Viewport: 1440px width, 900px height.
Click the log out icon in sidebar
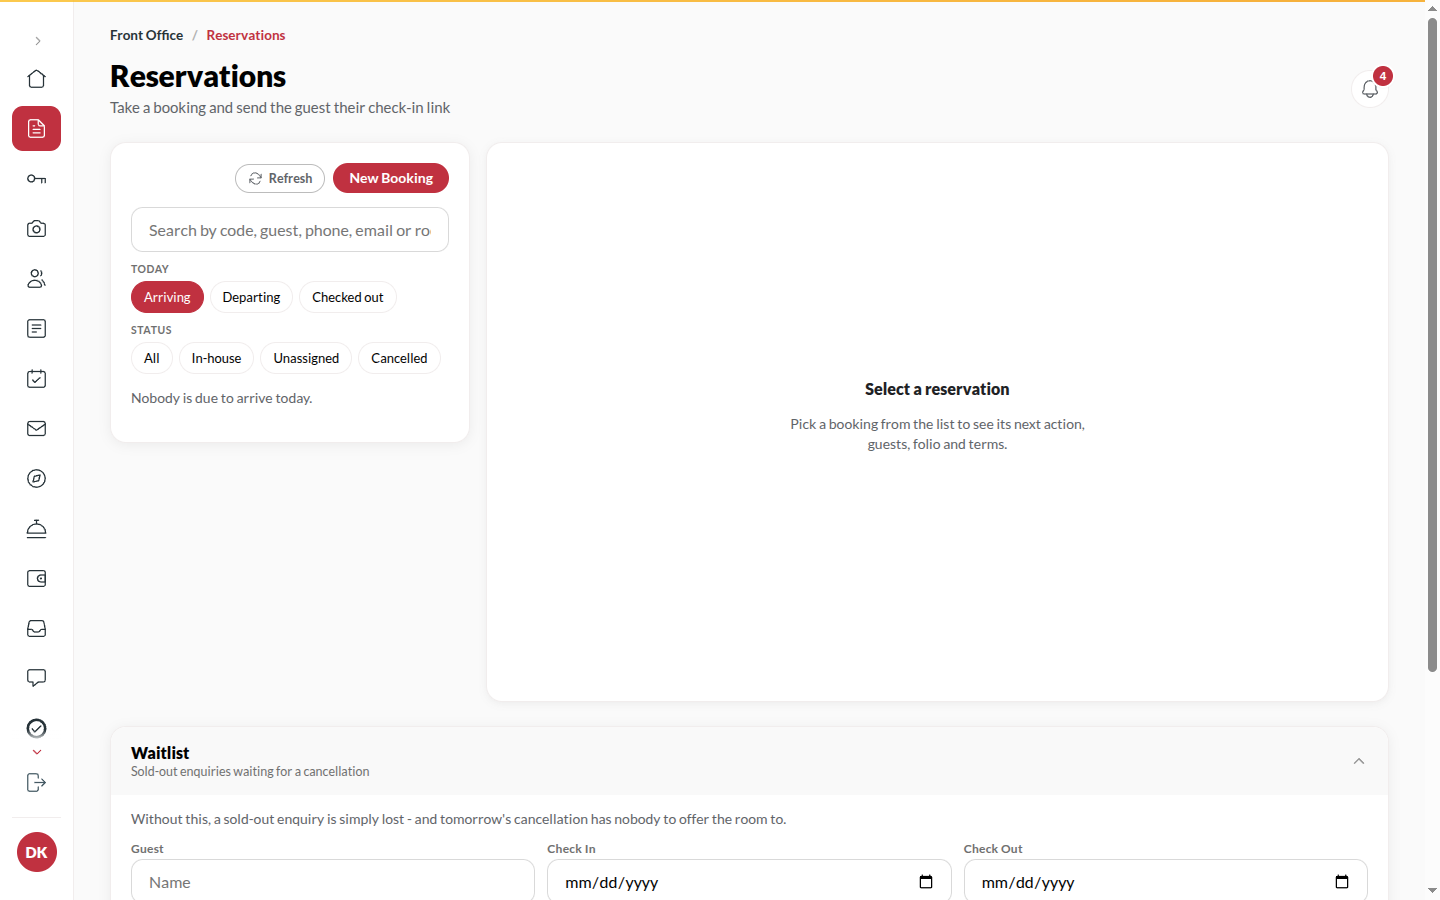click(x=36, y=783)
